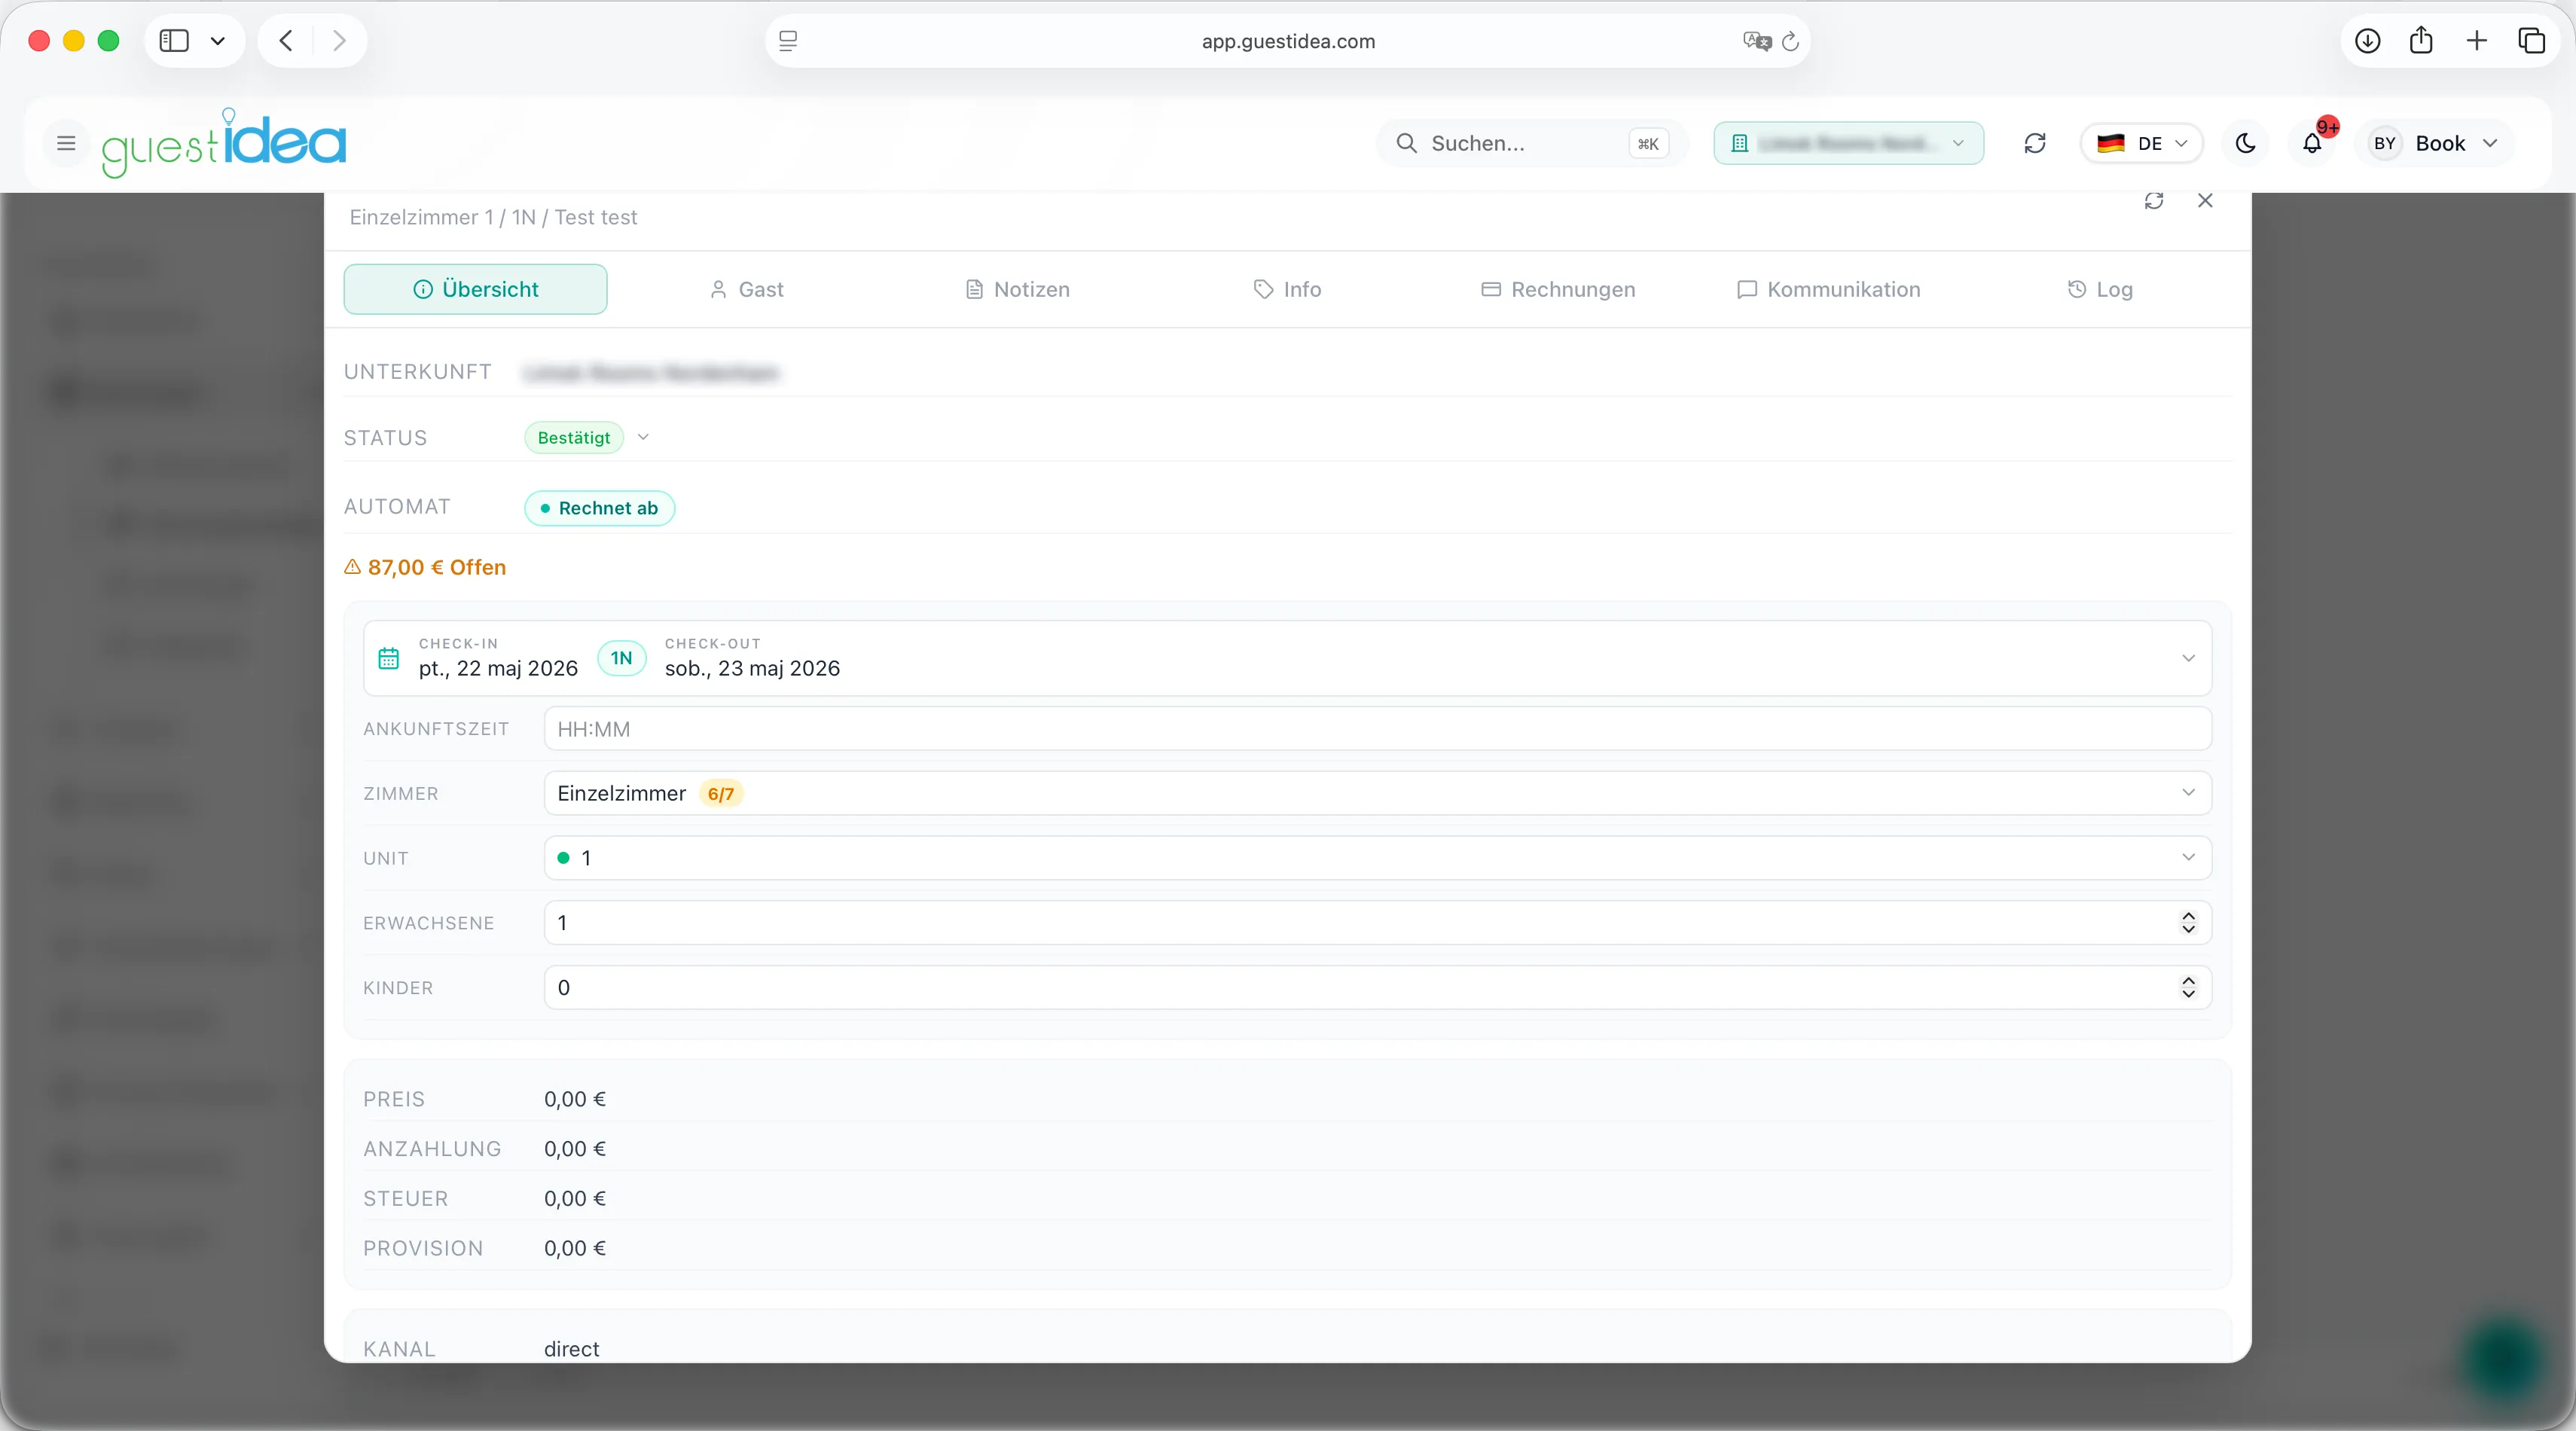
Task: Reload the reservation dialog
Action: pos(2154,201)
